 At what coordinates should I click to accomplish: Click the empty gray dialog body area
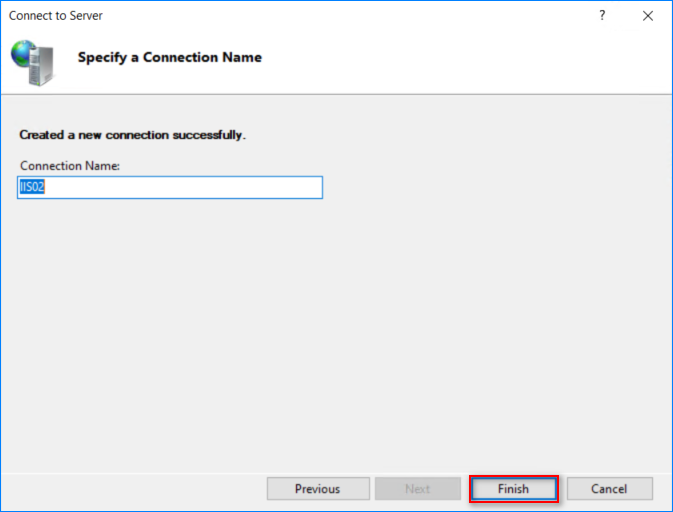pos(336,335)
